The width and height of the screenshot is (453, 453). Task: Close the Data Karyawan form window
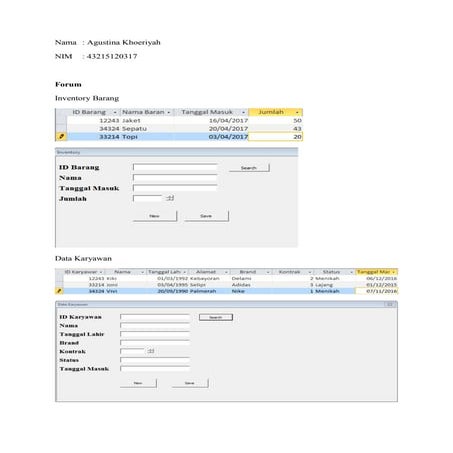coord(390,304)
